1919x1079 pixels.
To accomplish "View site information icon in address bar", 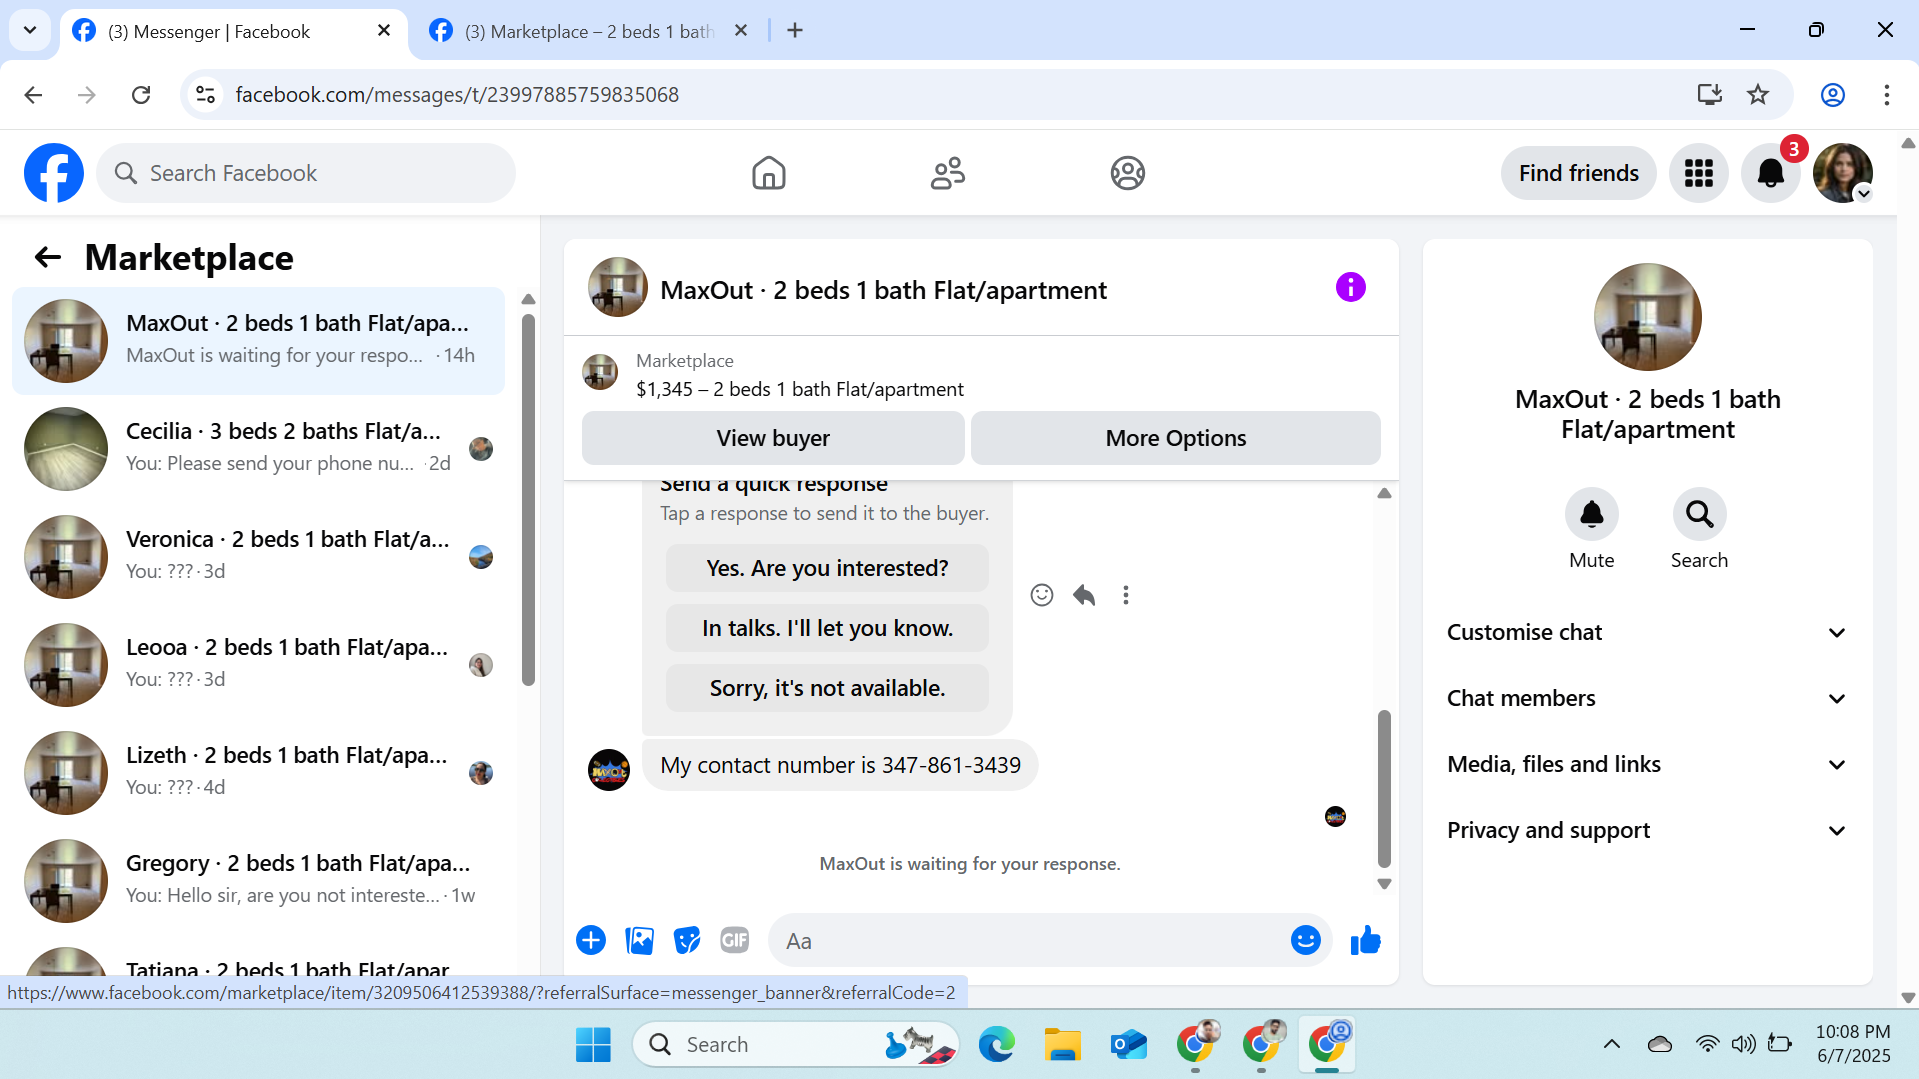I will point(205,95).
